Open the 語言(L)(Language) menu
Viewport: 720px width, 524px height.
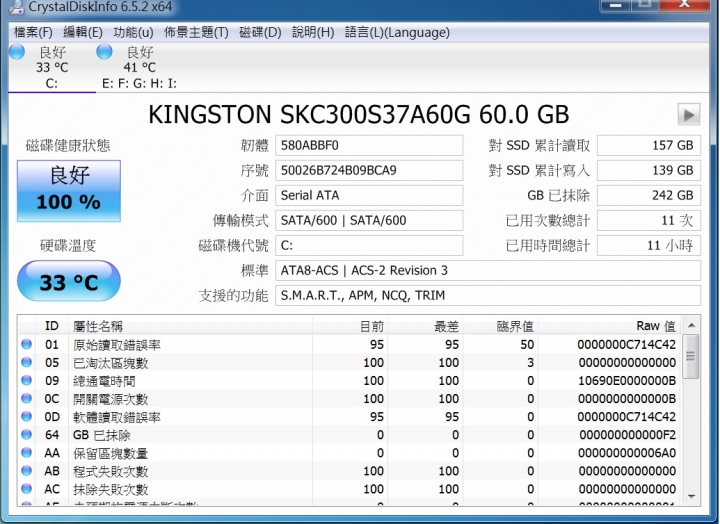[397, 33]
